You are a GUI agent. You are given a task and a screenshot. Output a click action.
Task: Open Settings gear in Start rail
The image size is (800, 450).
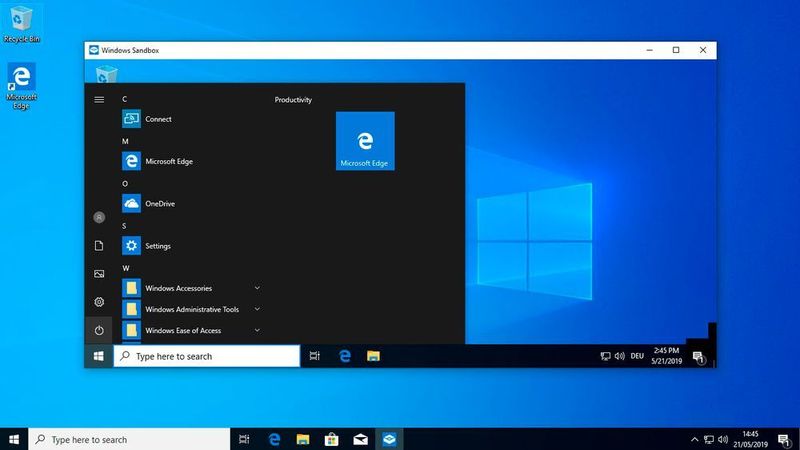coord(99,302)
